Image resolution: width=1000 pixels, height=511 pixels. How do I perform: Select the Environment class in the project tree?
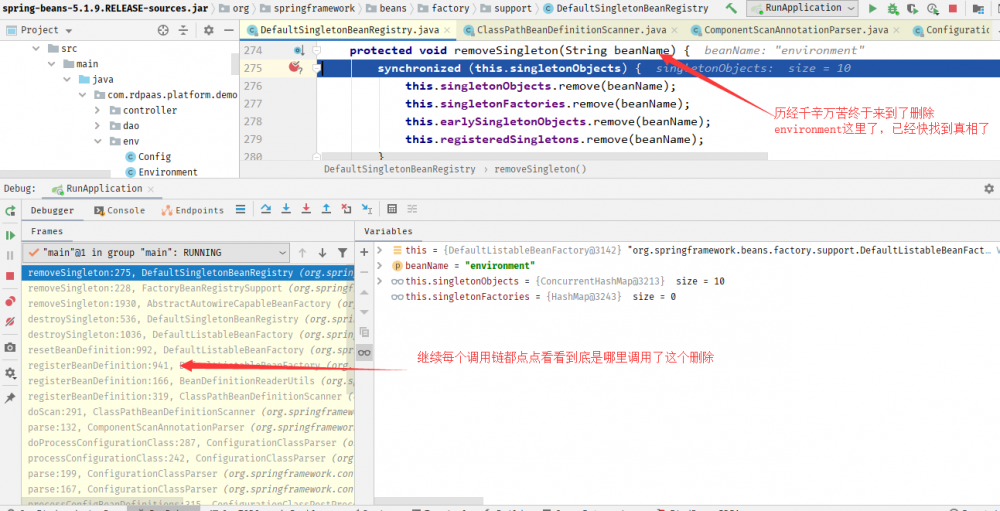pos(168,172)
